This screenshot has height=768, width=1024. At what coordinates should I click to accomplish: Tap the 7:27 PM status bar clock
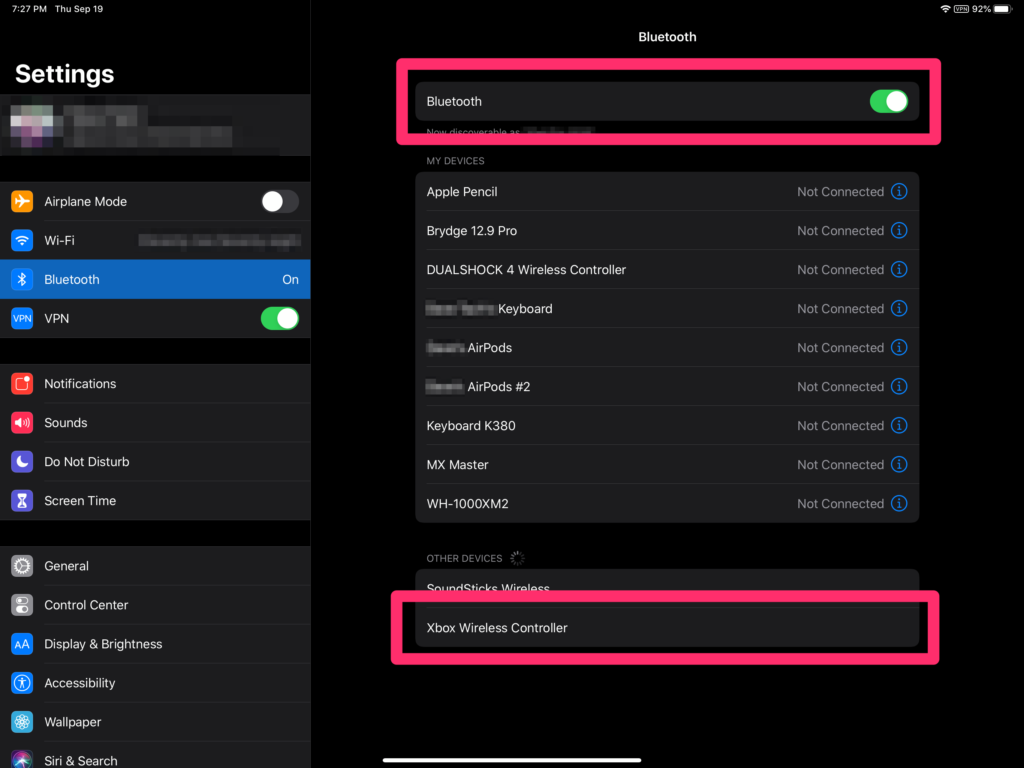pos(29,9)
